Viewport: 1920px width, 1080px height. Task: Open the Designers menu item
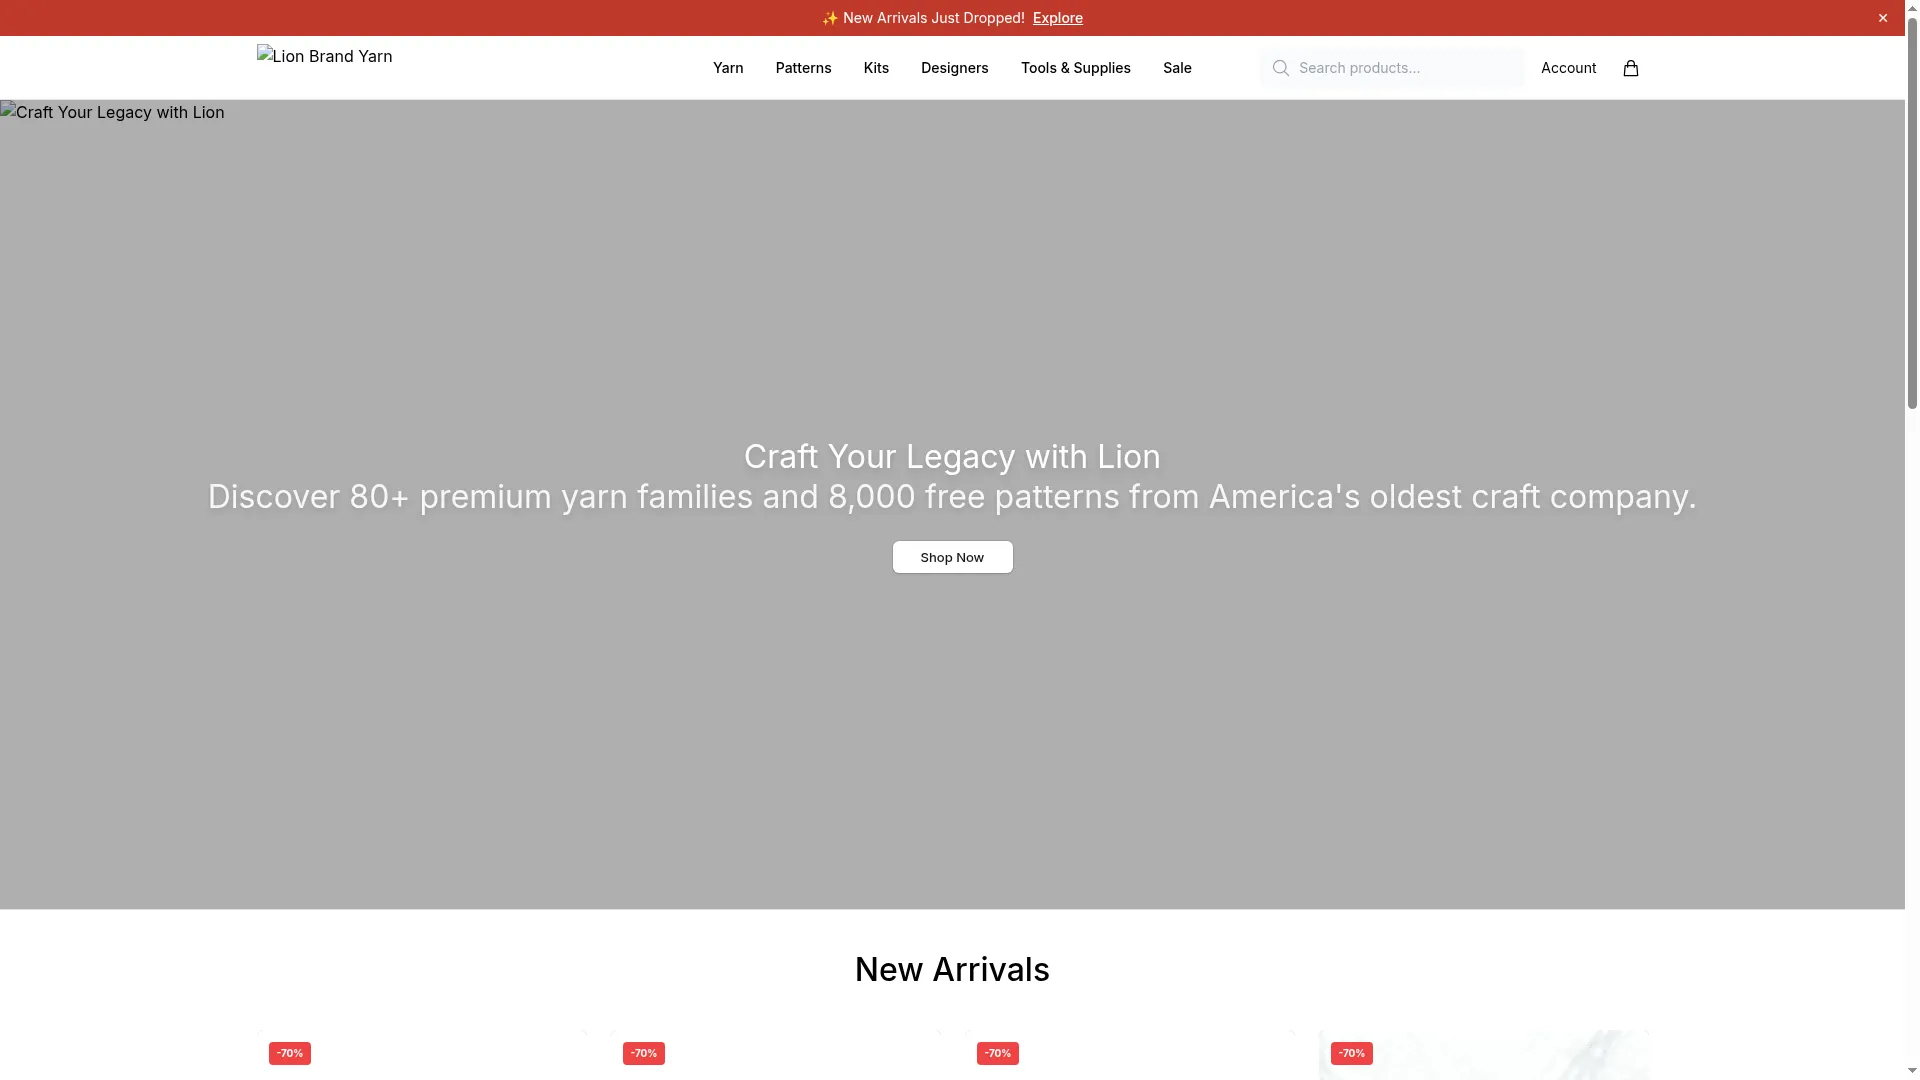[954, 68]
